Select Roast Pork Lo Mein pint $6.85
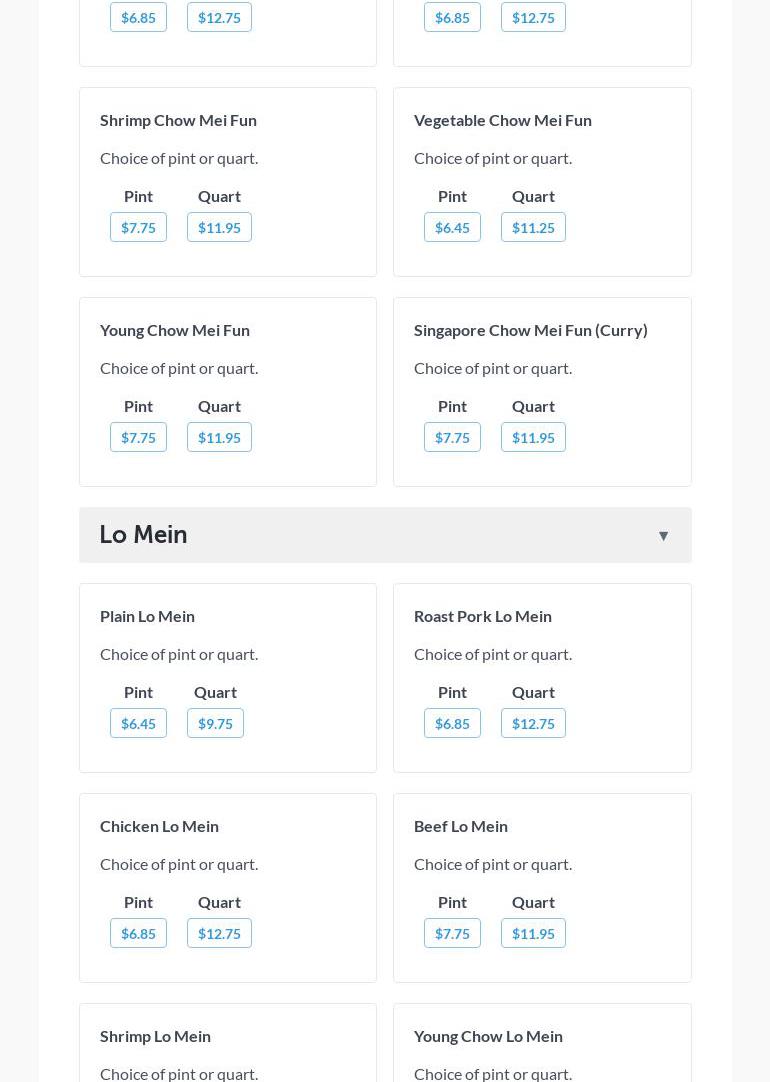 tap(452, 724)
